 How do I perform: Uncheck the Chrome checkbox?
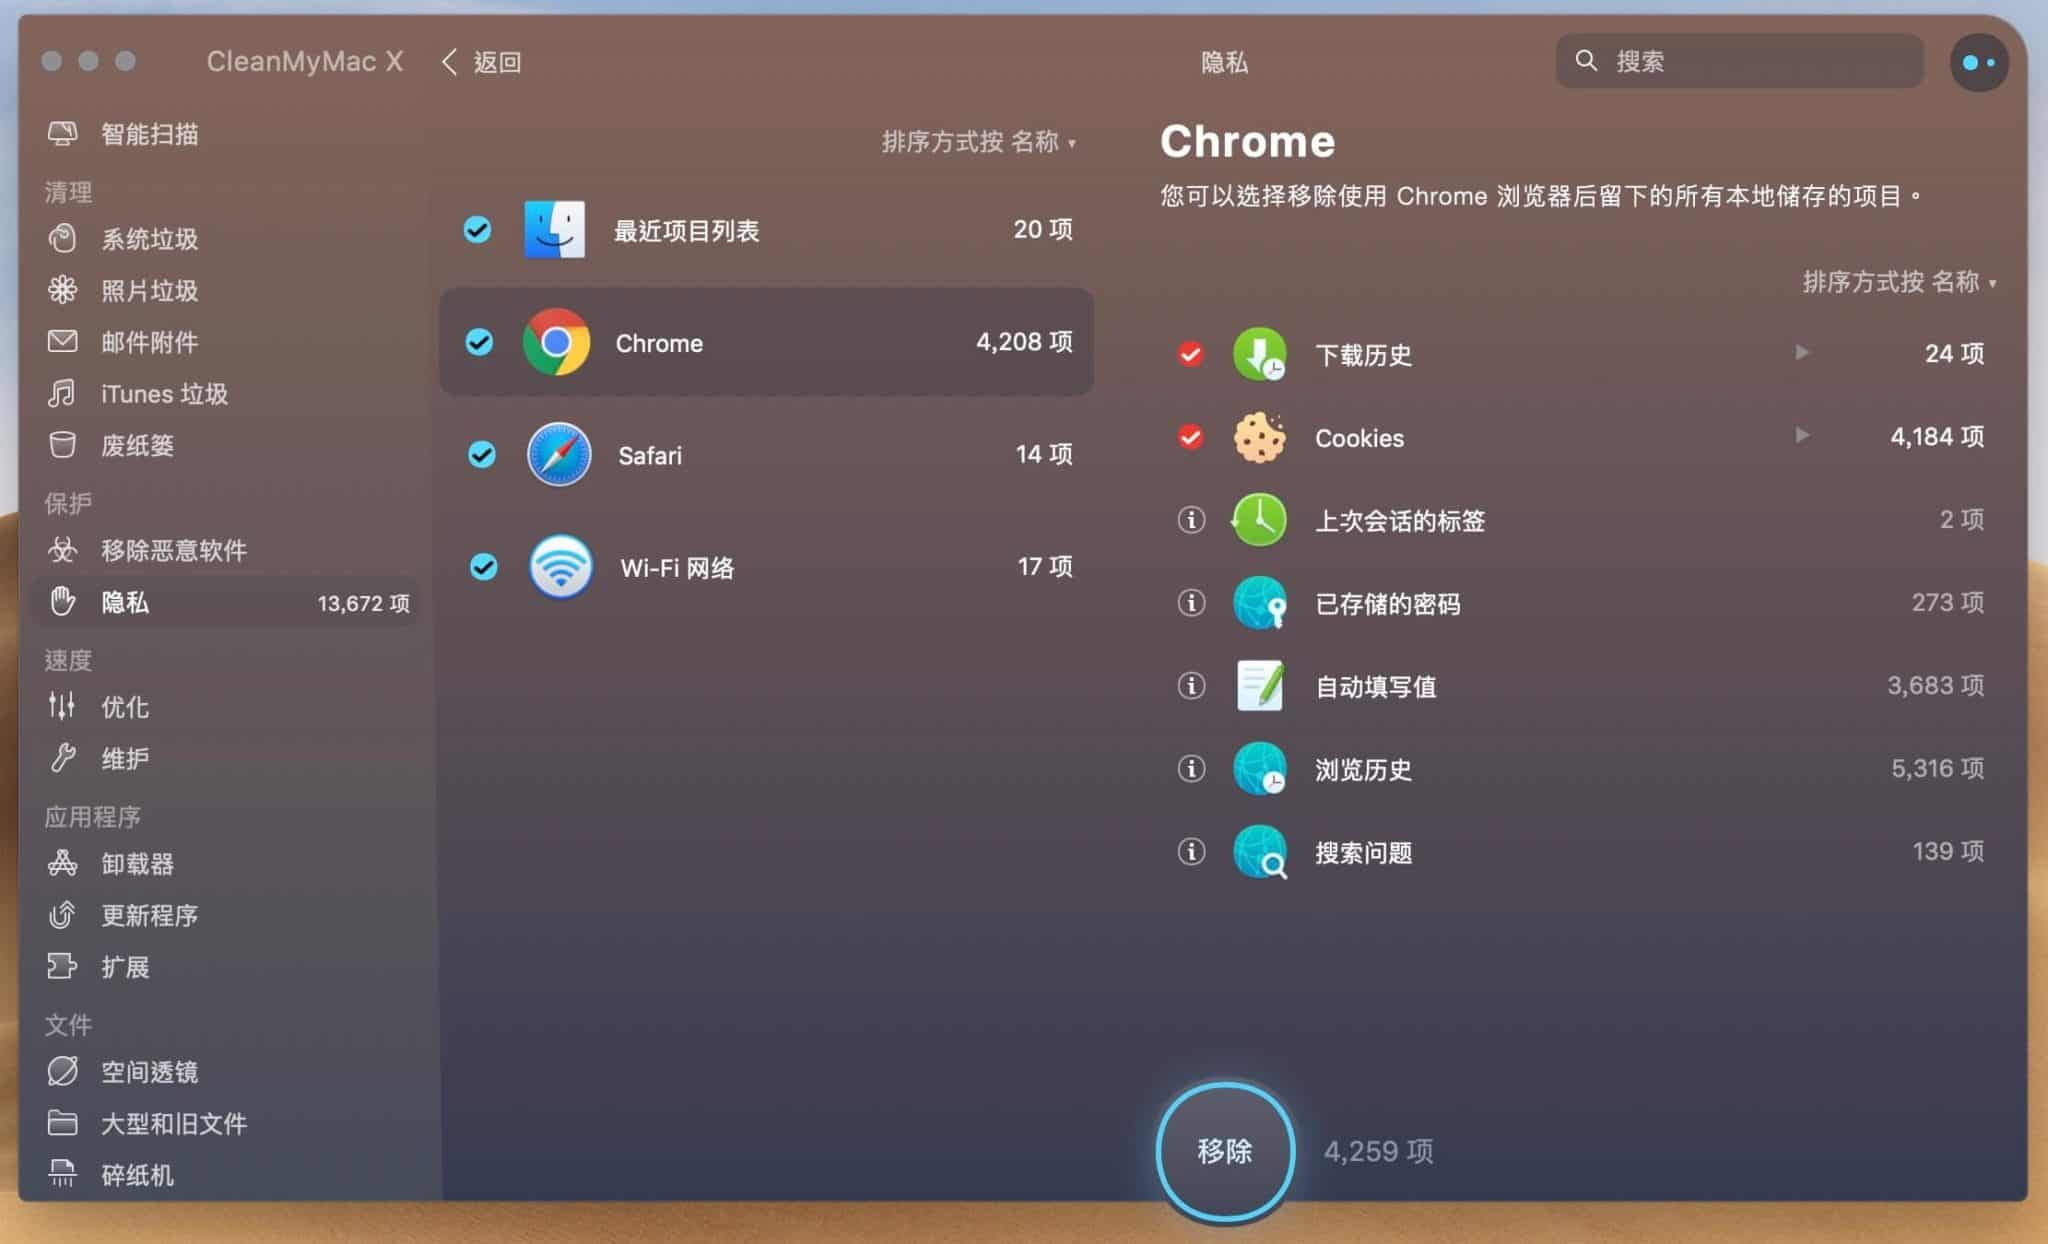coord(479,342)
